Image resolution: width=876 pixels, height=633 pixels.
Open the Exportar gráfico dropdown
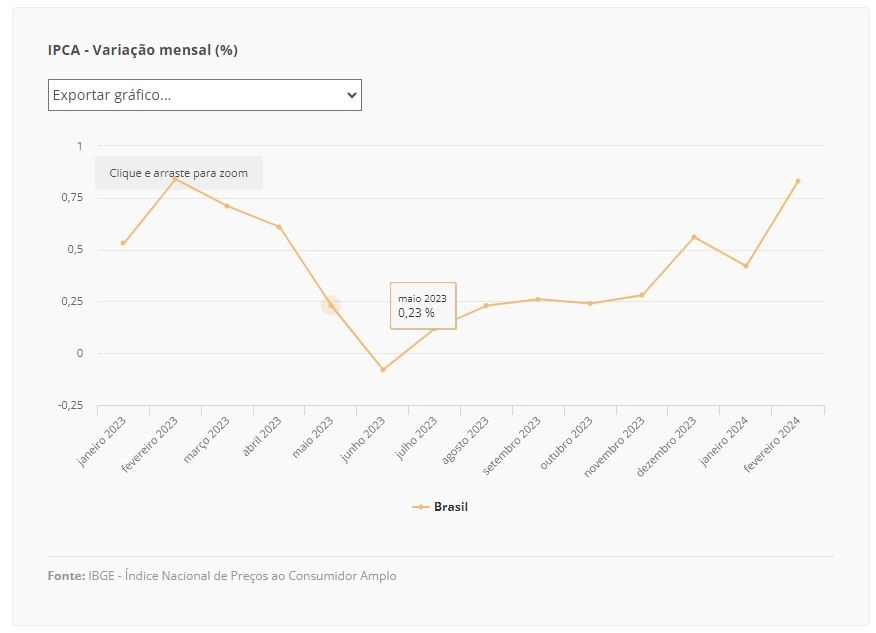204,95
